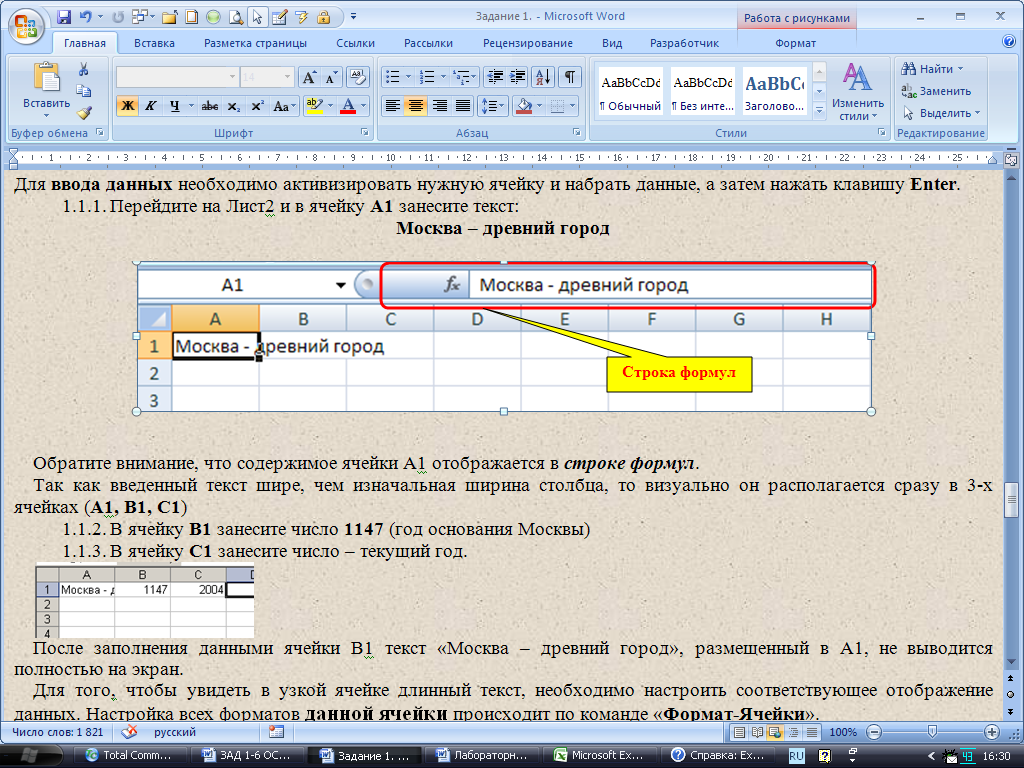Viewport: 1024px width, 768px height.
Task: Save the document from the quick access toolbar
Action: point(64,17)
